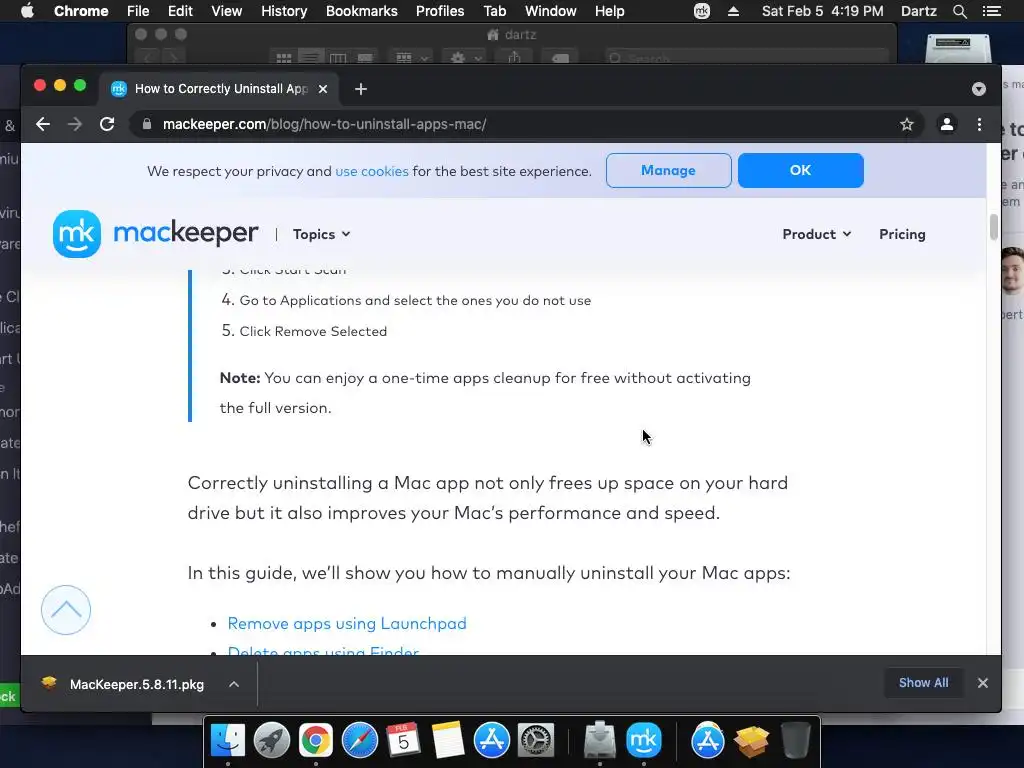Jump to page top with round arrow button
The height and width of the screenshot is (768, 1024).
pos(66,610)
